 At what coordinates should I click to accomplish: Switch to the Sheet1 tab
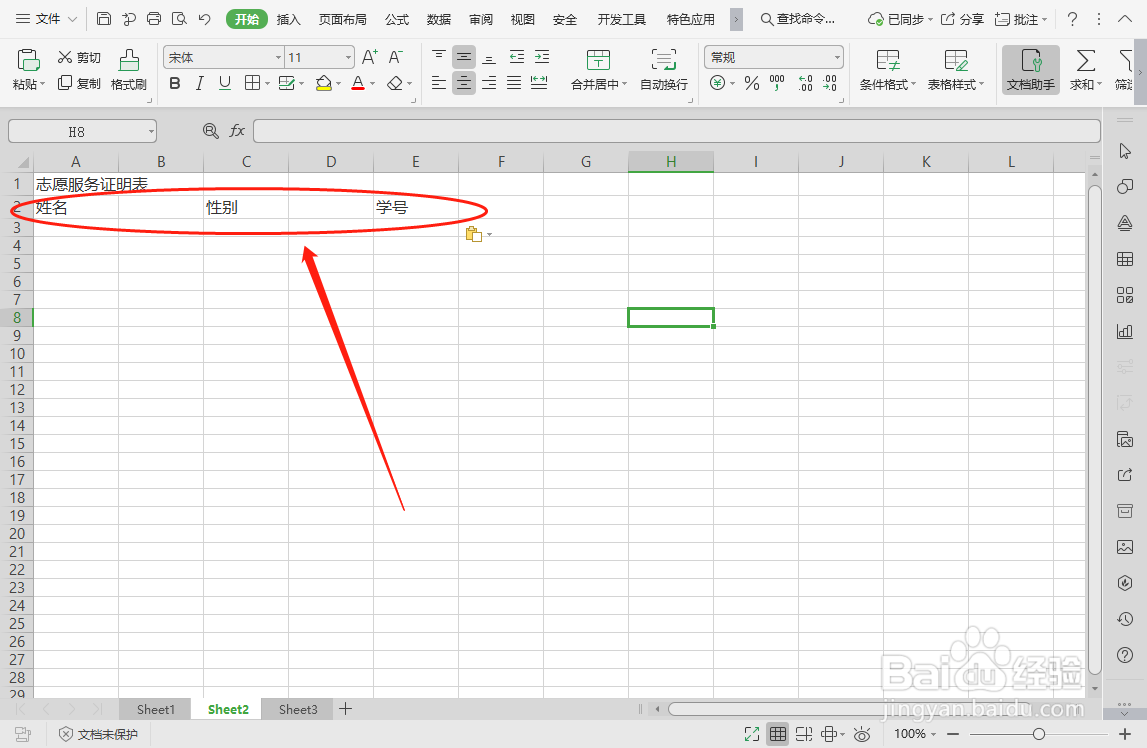coord(155,709)
